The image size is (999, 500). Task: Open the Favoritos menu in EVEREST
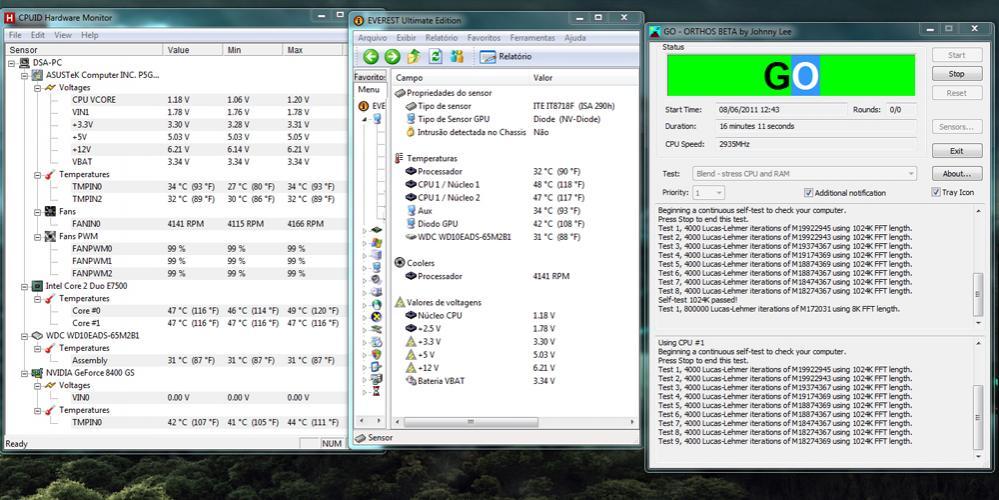[484, 38]
